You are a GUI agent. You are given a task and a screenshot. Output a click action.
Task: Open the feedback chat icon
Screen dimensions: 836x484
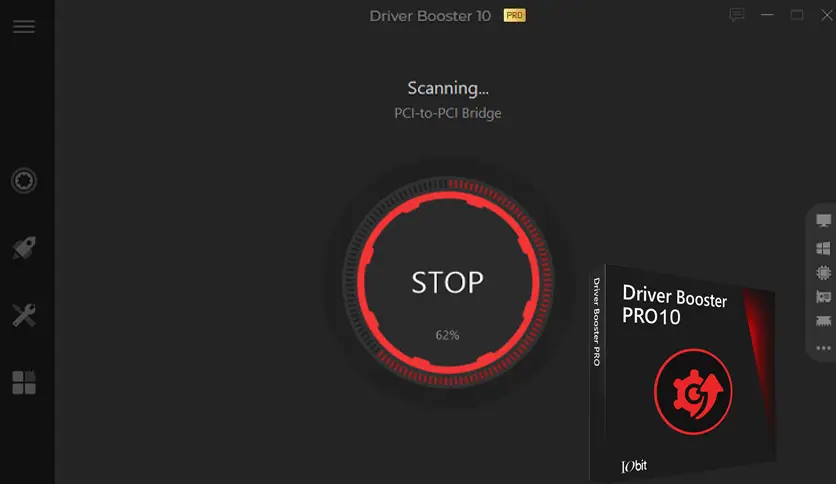click(x=737, y=15)
